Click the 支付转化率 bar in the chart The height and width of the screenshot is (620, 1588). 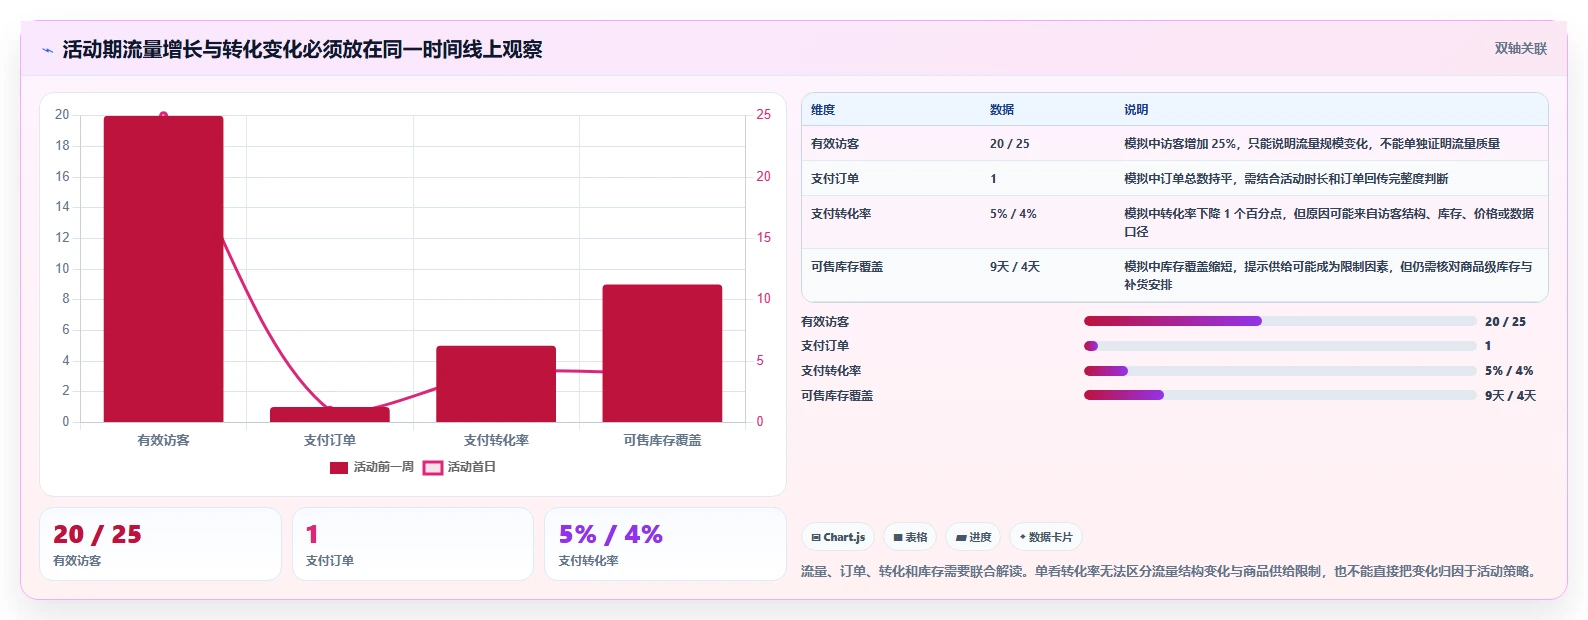[496, 384]
